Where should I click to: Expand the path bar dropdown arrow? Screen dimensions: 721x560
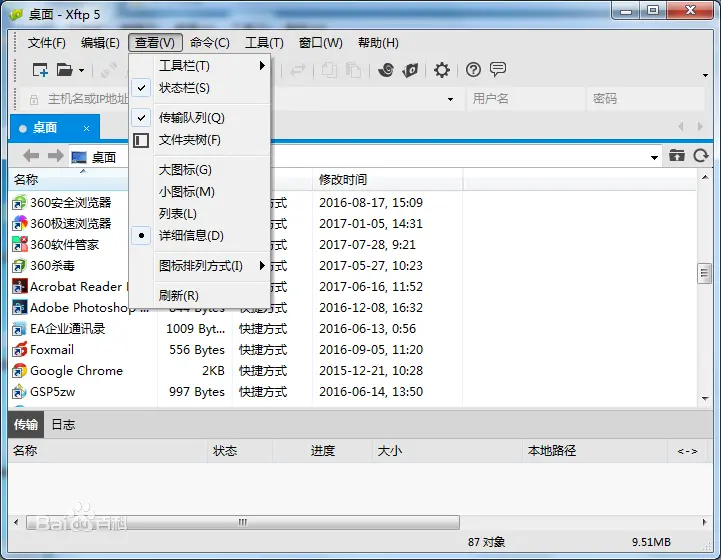654,158
